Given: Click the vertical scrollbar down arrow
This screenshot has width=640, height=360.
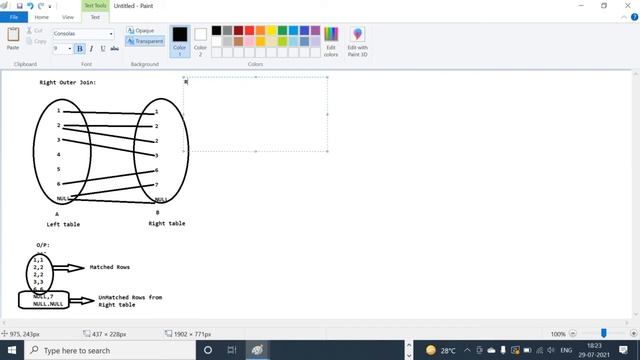Looking at the screenshot, I should 636,314.
